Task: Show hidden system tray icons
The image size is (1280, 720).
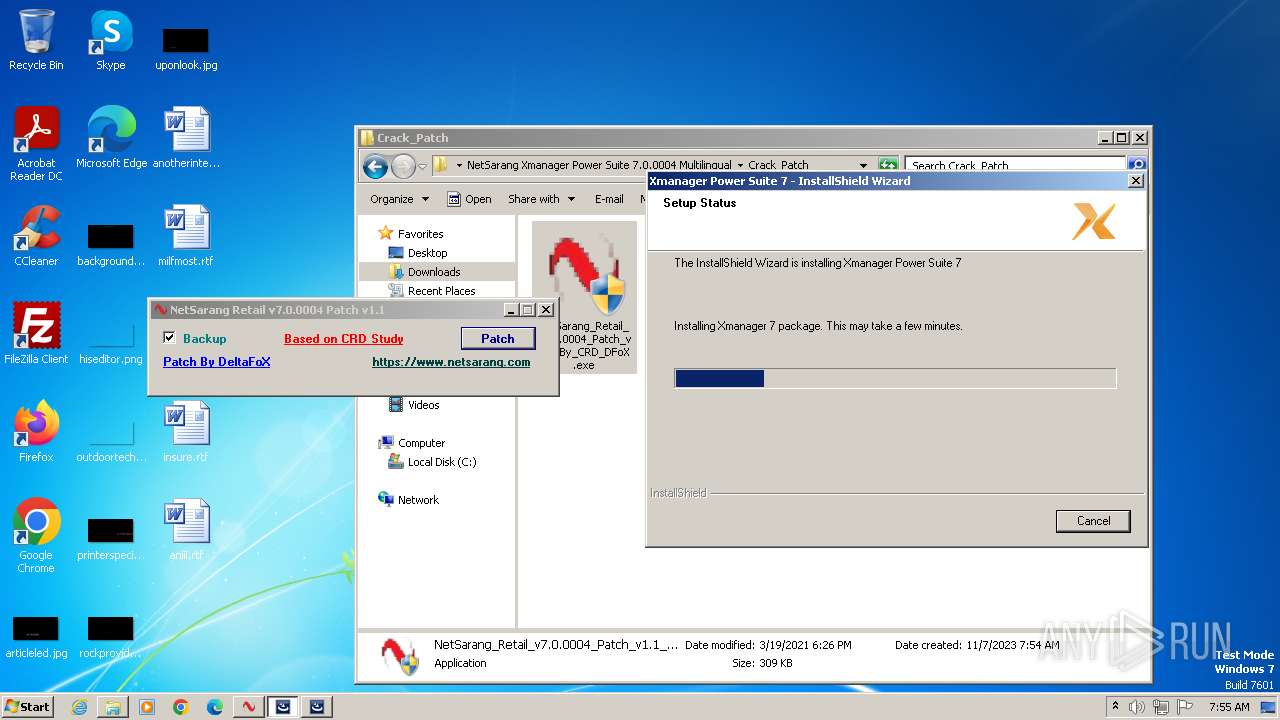Action: pyautogui.click(x=1116, y=707)
